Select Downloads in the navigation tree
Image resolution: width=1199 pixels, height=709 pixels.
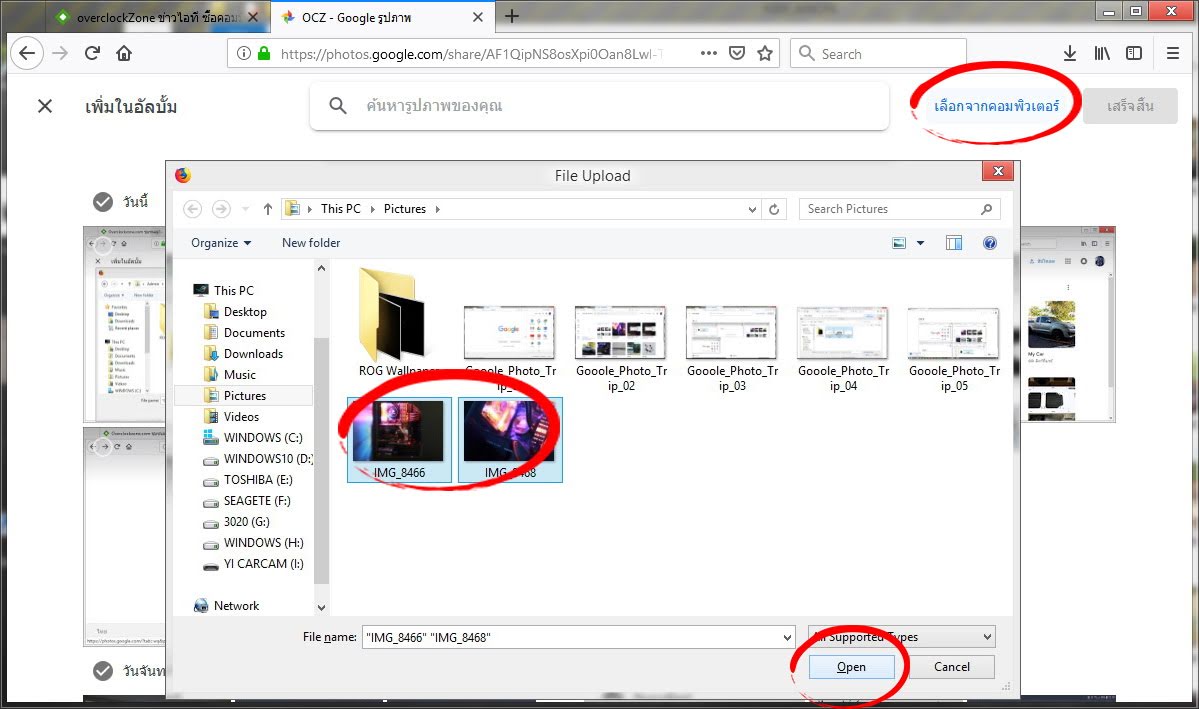coord(253,354)
